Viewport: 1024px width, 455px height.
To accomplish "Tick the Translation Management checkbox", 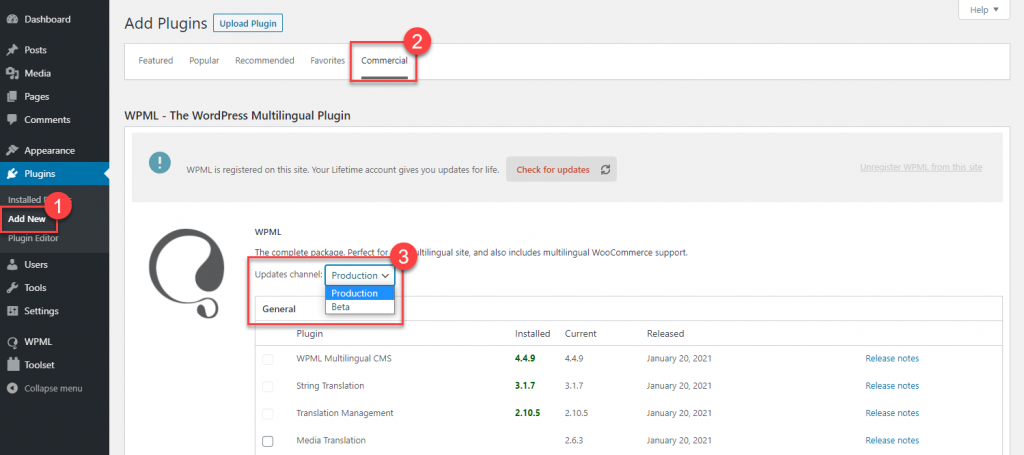I will (x=268, y=414).
